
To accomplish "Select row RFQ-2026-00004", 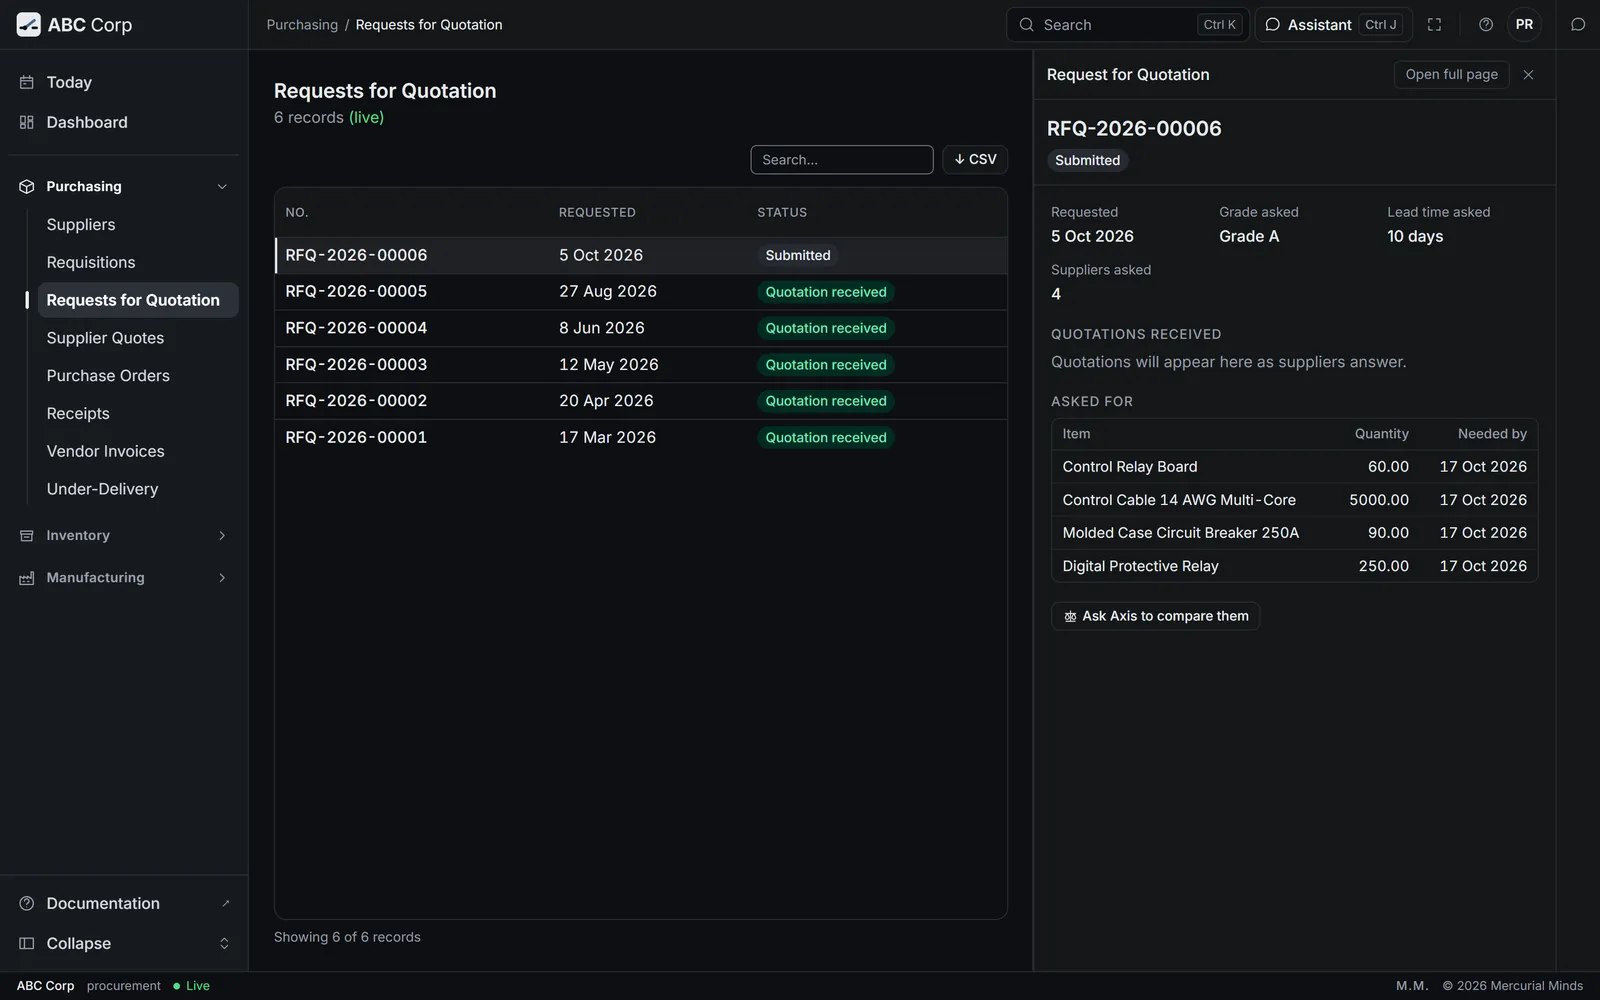I will [x=641, y=328].
